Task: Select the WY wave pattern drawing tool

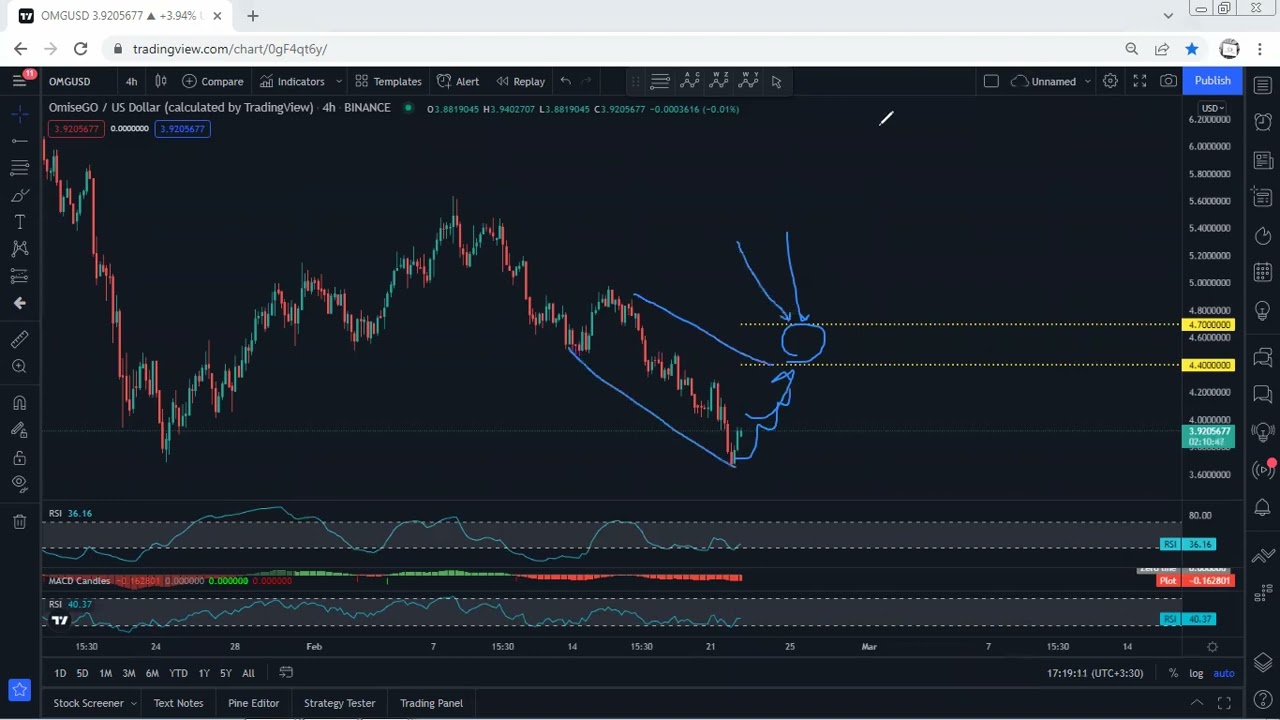Action: click(x=748, y=81)
